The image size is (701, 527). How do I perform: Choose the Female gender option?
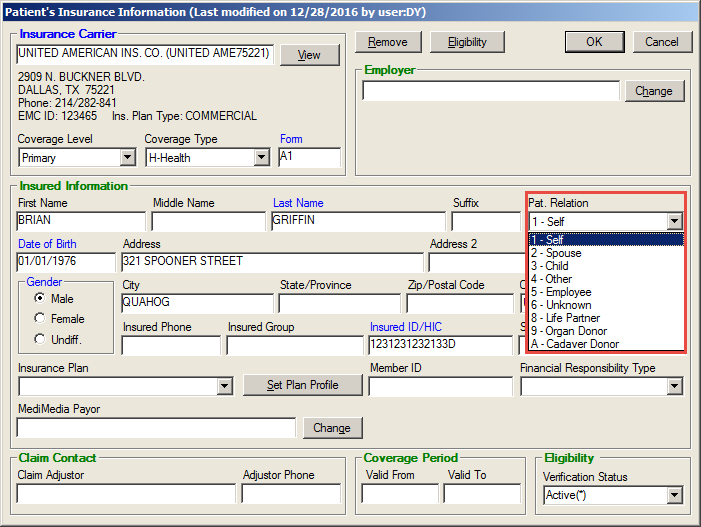[40, 318]
